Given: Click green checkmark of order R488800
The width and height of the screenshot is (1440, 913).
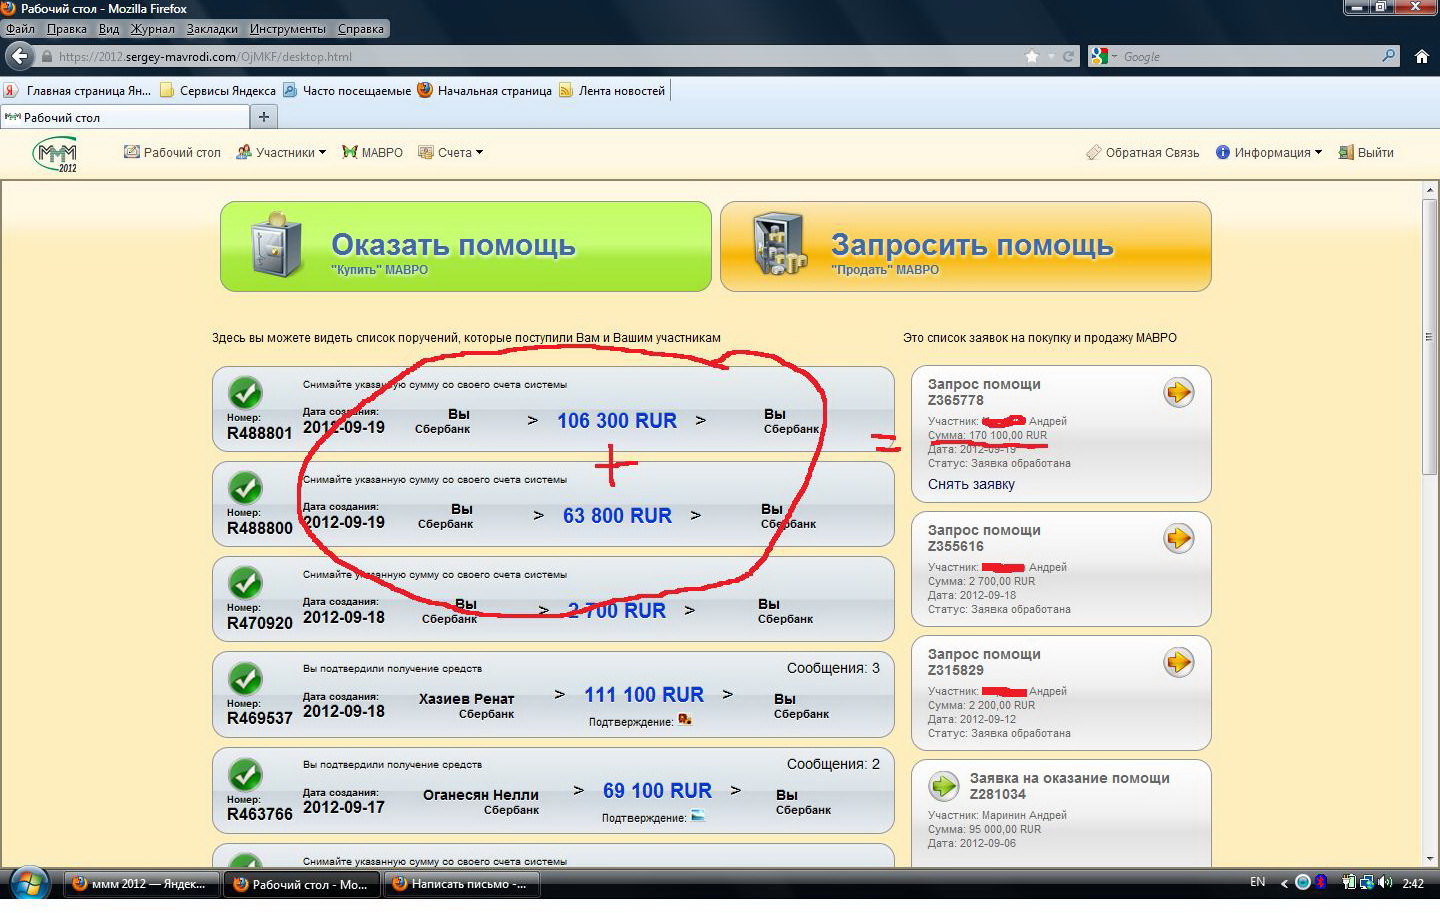Looking at the screenshot, I should pos(245,488).
